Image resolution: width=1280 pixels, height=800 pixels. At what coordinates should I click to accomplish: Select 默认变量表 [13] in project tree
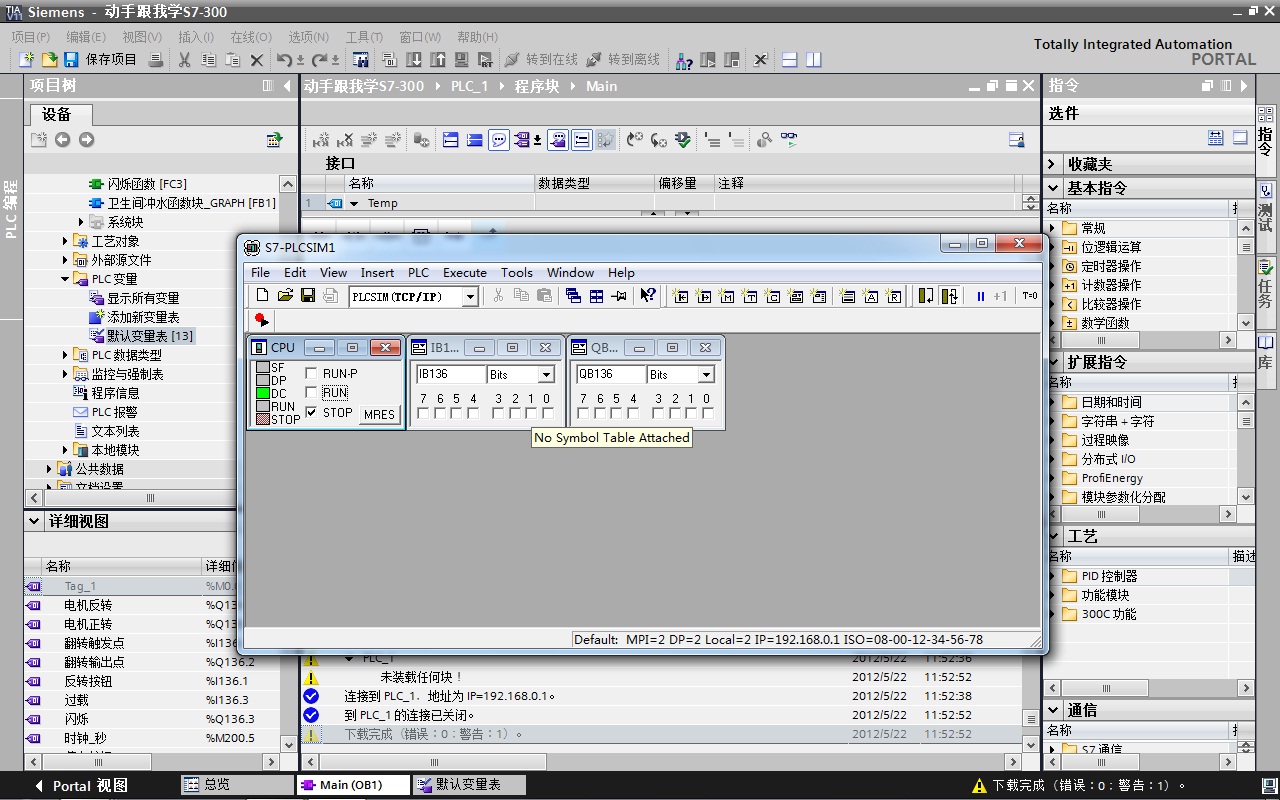click(x=150, y=336)
